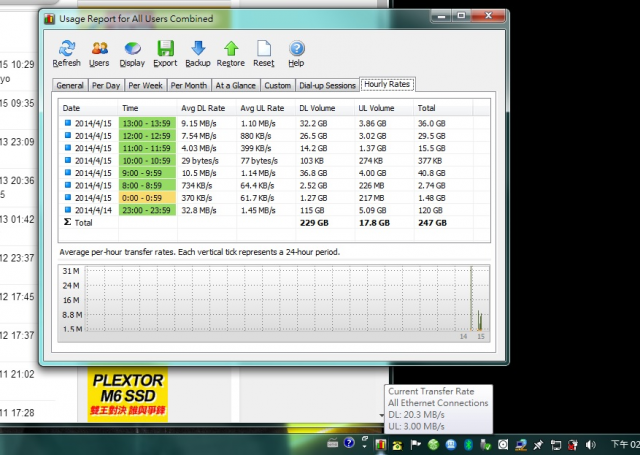Click the 247 GB grand total value
640x455 pixels.
click(433, 223)
